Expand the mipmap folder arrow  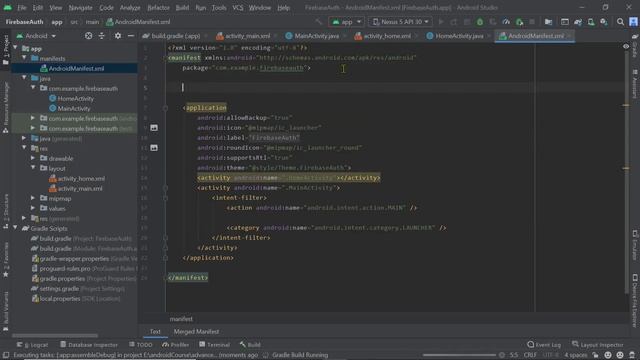(33, 198)
